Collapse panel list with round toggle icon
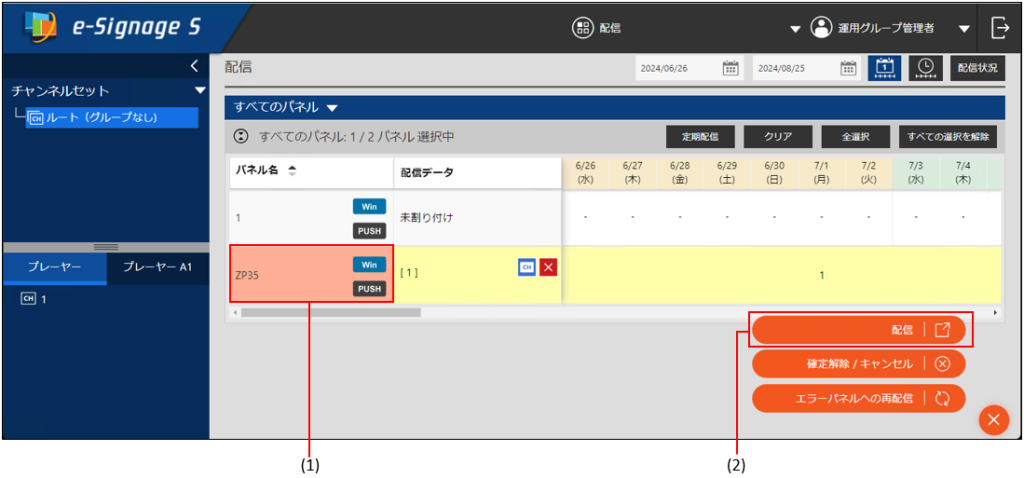 (x=242, y=137)
